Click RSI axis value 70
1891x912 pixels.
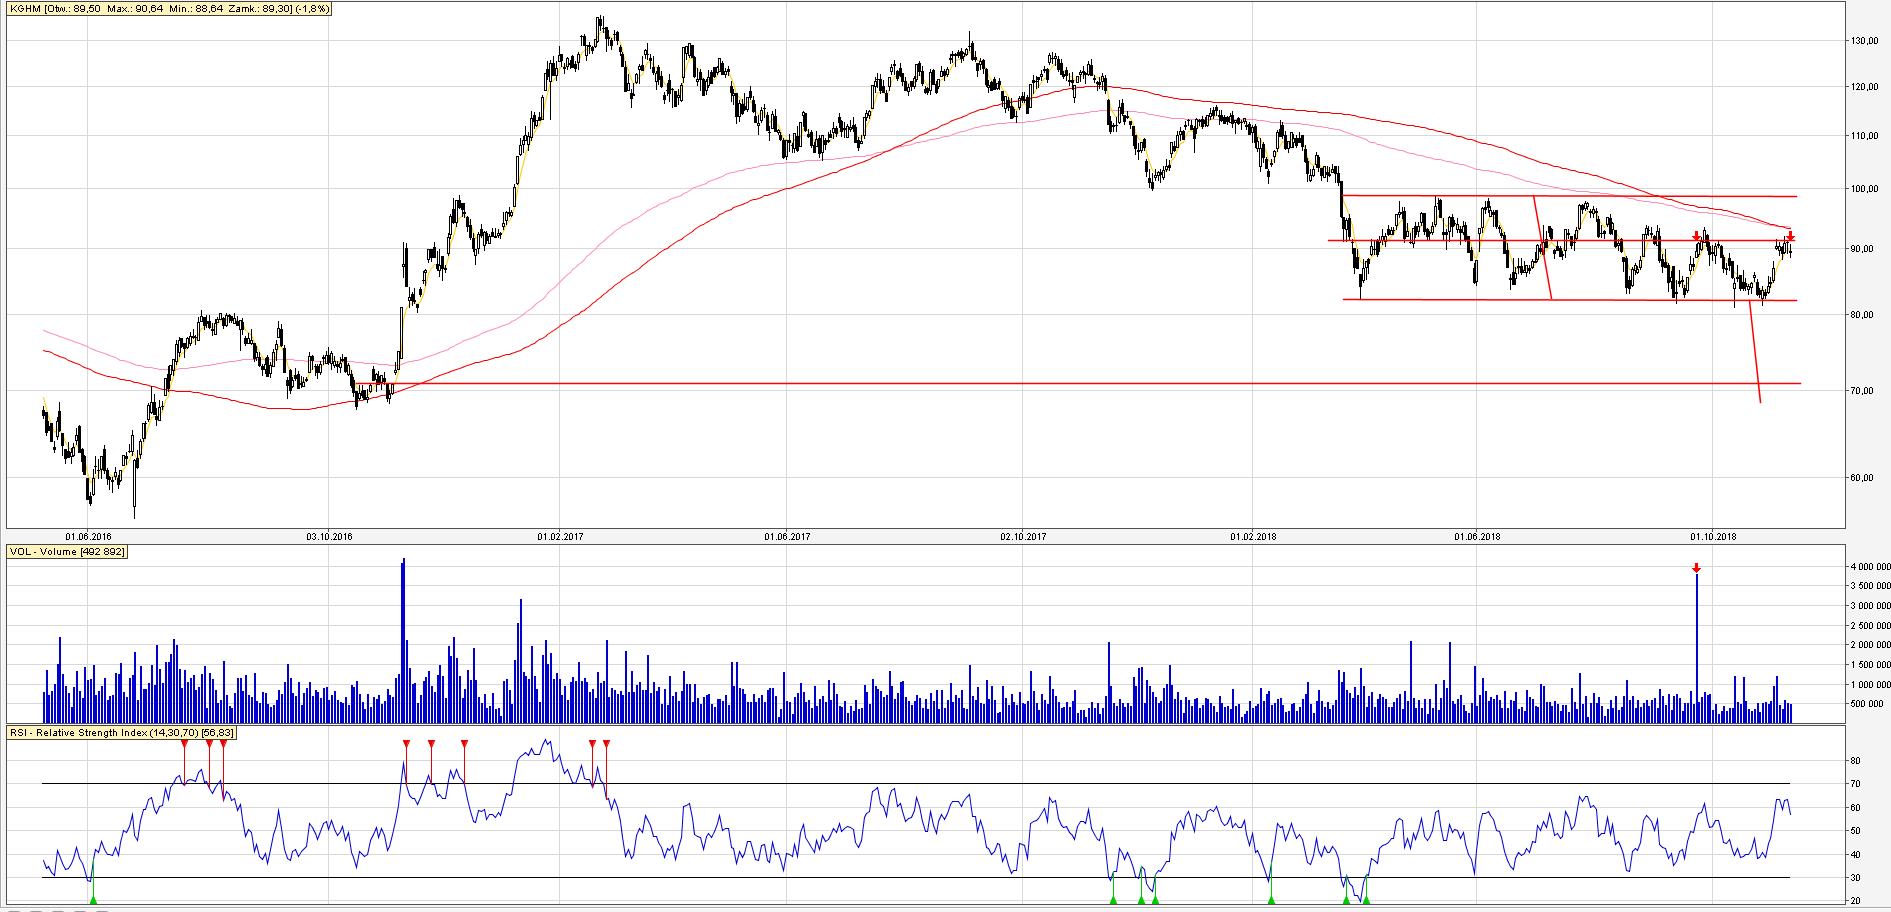[1856, 784]
